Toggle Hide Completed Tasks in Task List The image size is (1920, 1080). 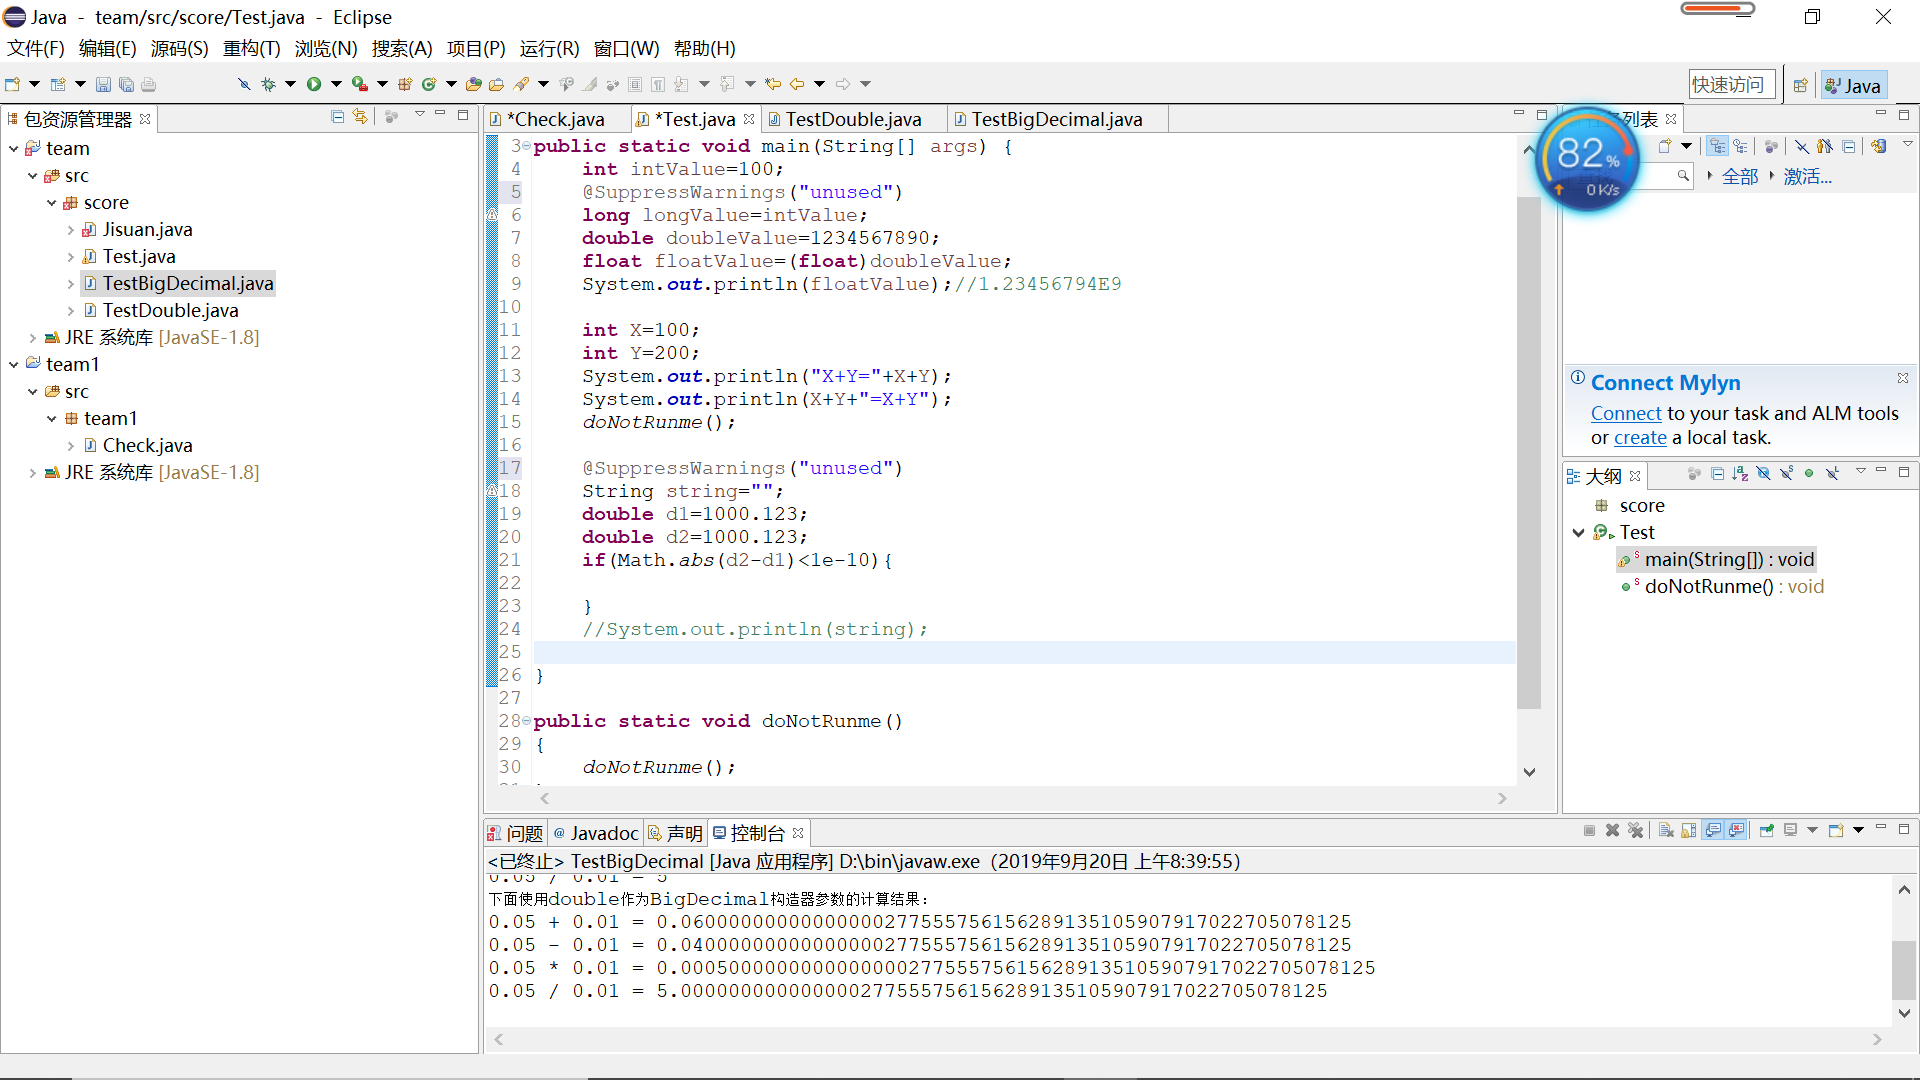1801,146
